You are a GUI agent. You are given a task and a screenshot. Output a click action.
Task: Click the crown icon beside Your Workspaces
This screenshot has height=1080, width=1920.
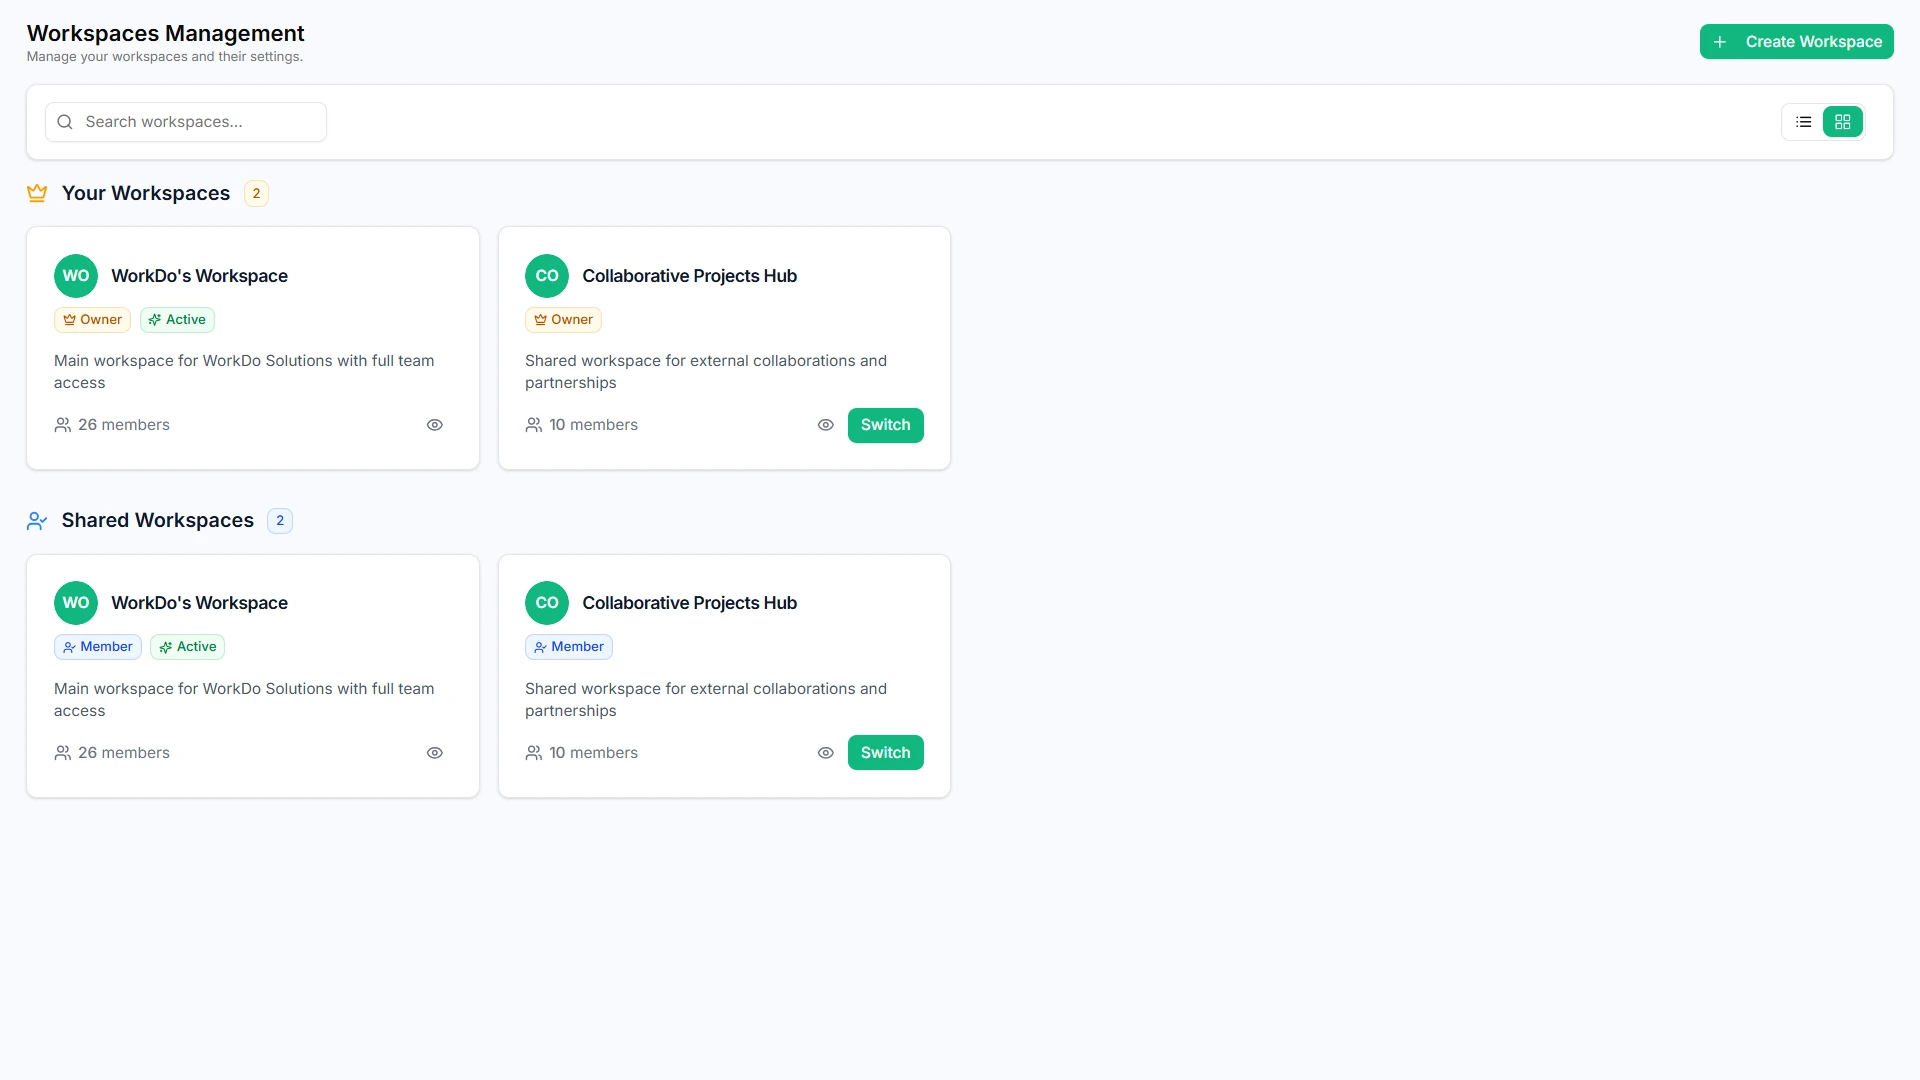(37, 193)
